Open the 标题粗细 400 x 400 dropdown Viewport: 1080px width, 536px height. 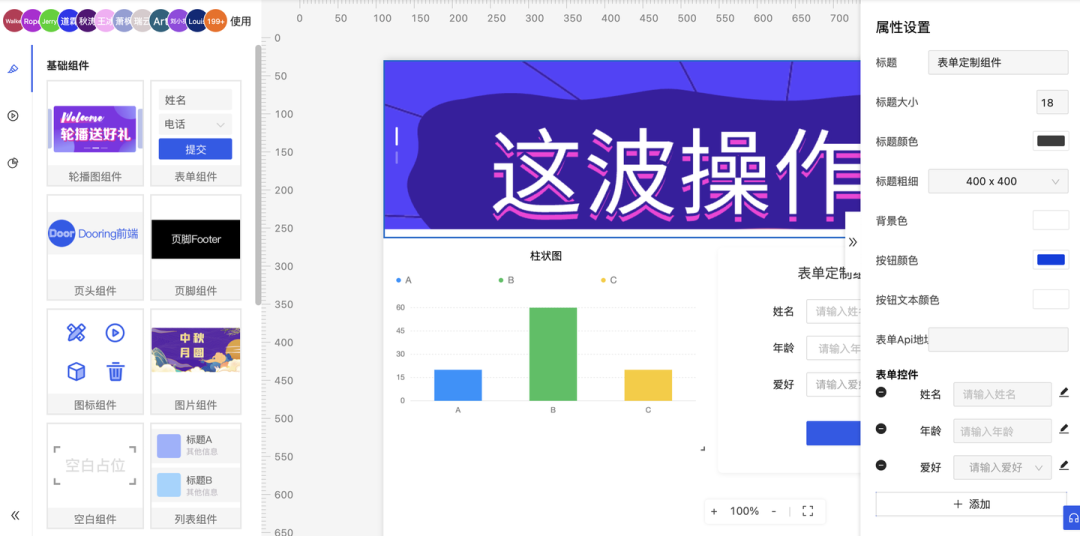pyautogui.click(x=998, y=181)
